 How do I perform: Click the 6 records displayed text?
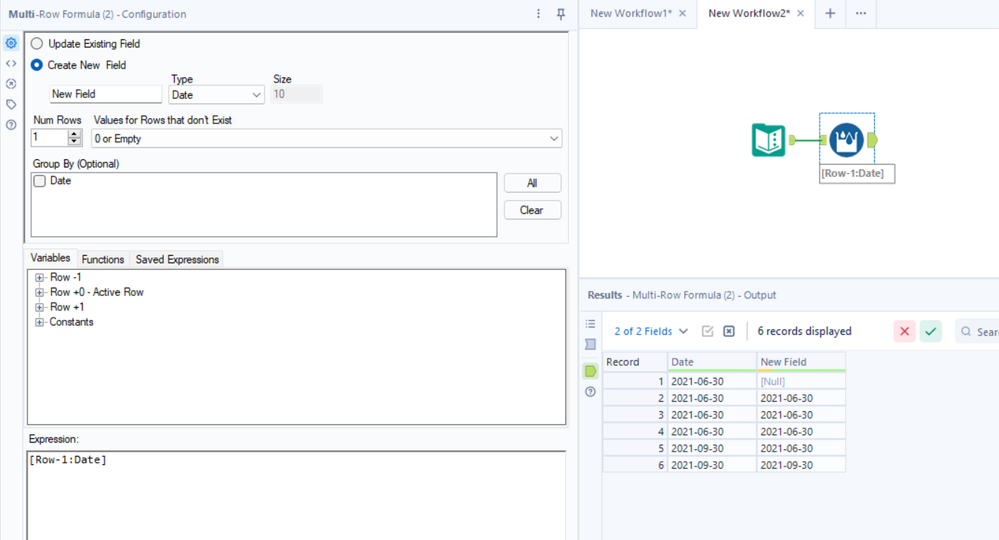[804, 331]
